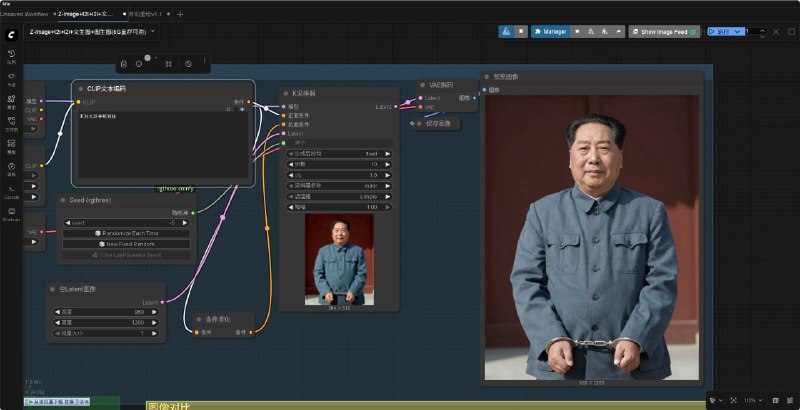Click the large preview image output
The image size is (800, 410).
pos(592,237)
